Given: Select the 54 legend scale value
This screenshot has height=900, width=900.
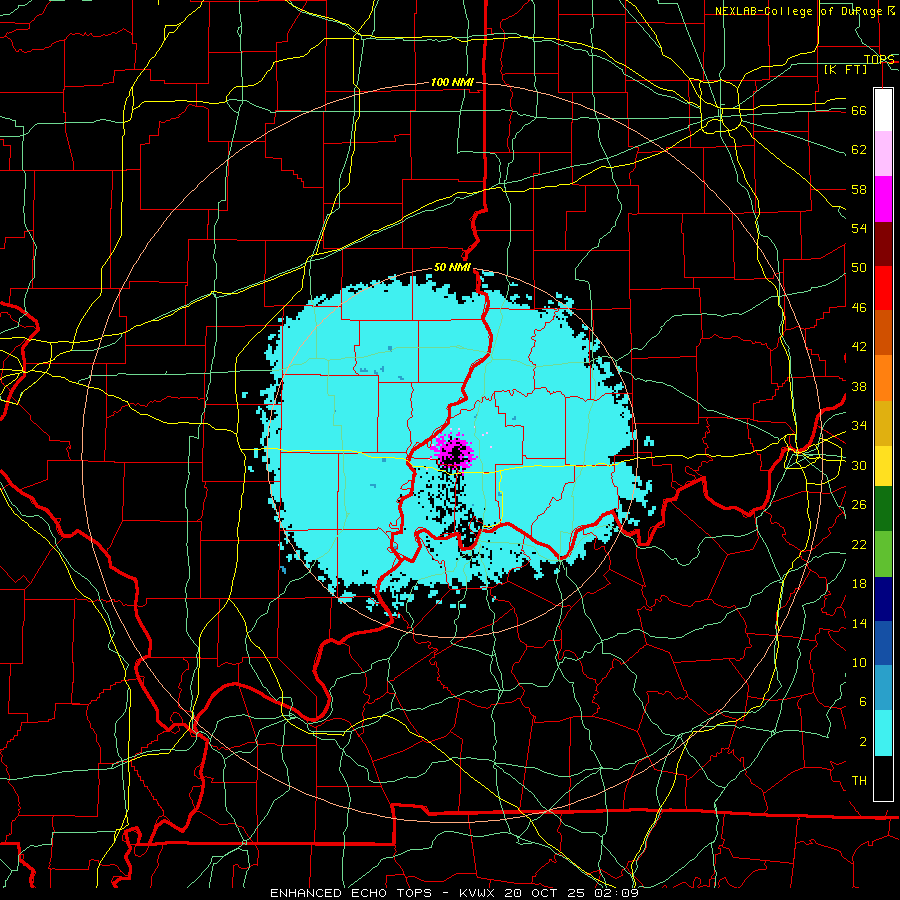Looking at the screenshot, I should click(x=859, y=228).
